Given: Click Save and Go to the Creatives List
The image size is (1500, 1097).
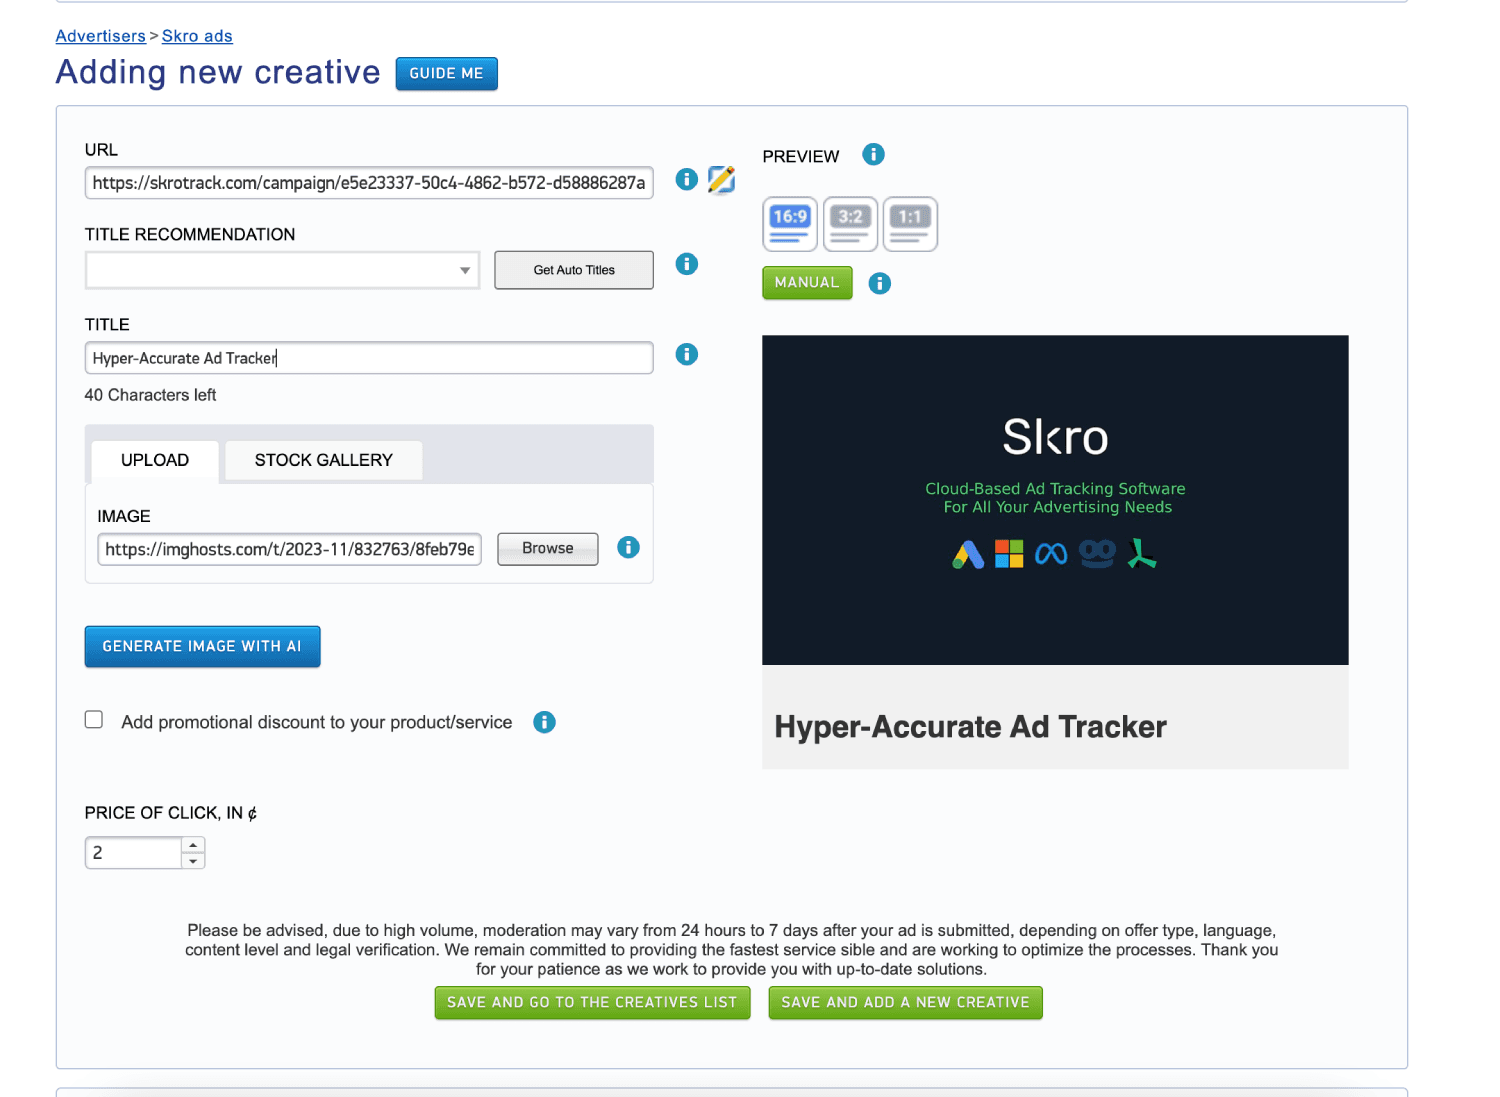Looking at the screenshot, I should (592, 1002).
